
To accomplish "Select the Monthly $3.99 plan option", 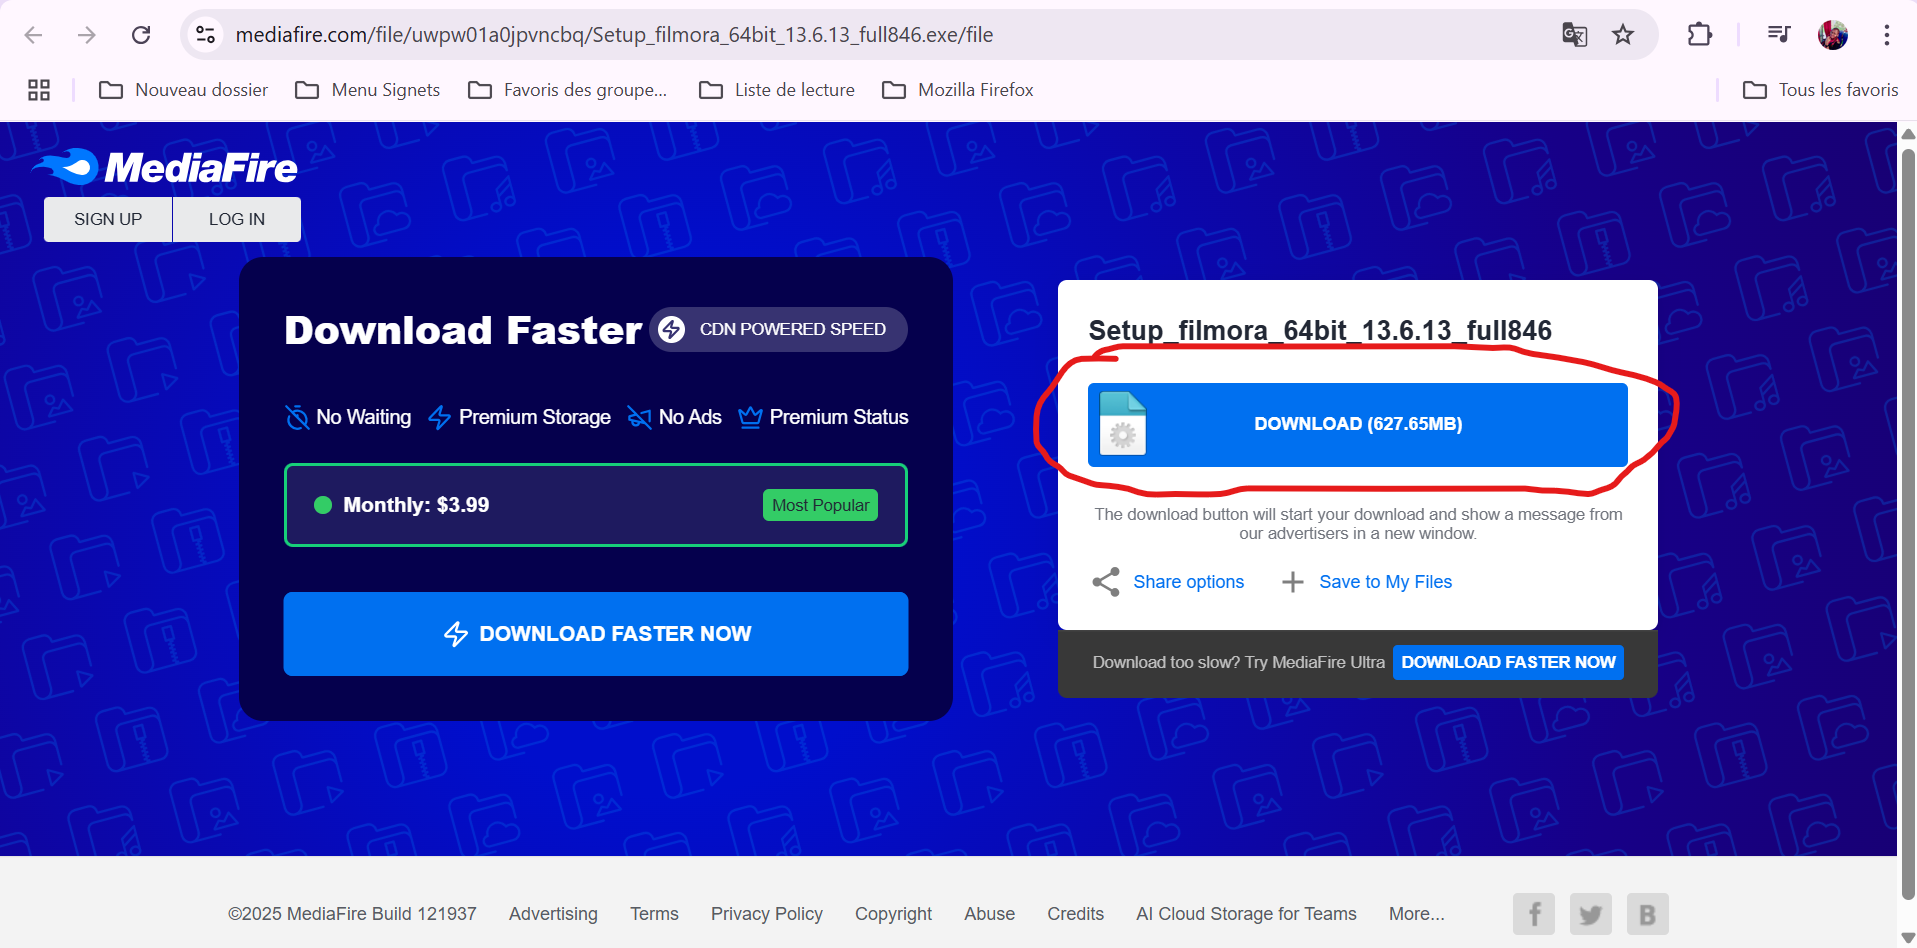I will (x=595, y=505).
